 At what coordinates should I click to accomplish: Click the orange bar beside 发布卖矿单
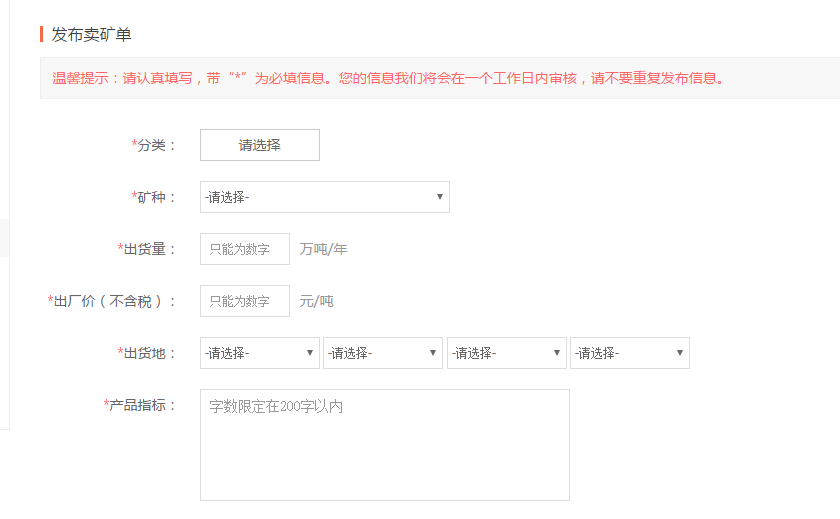coord(42,34)
